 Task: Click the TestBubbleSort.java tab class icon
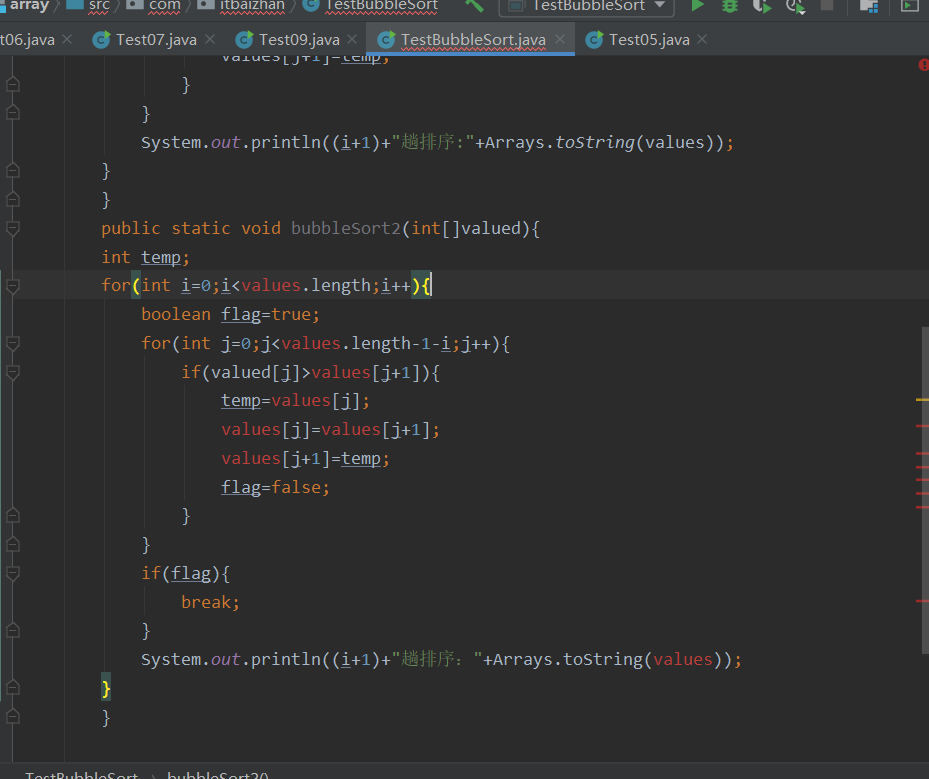[386, 40]
